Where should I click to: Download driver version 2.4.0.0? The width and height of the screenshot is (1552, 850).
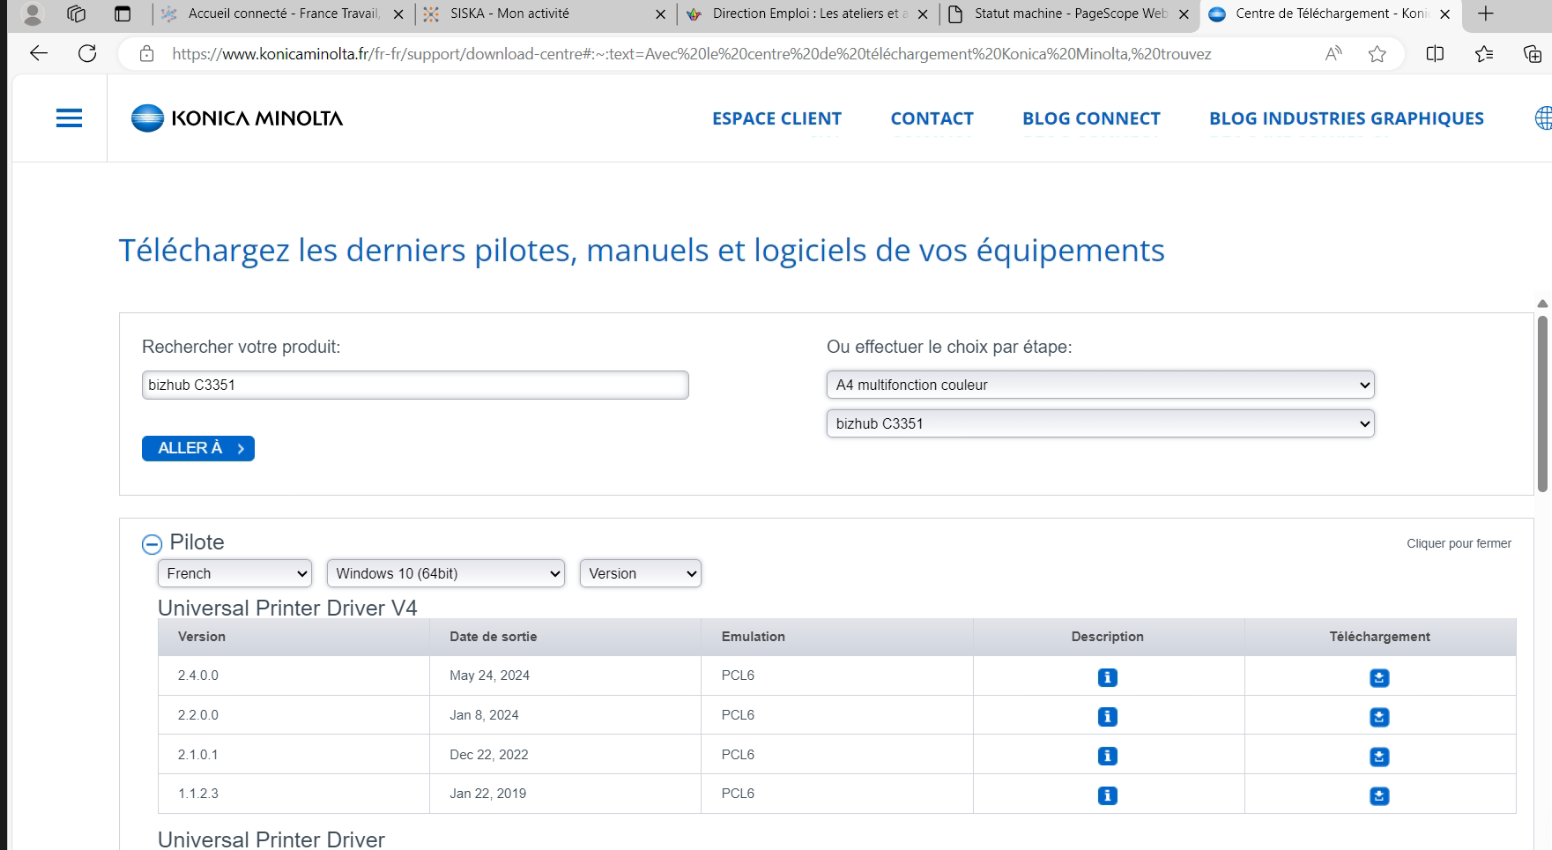1379,677
